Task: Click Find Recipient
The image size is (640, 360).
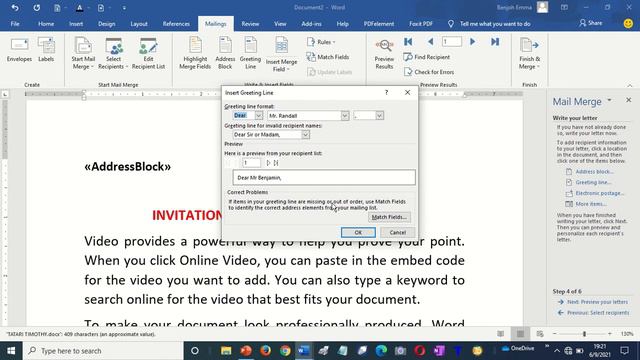Action: pos(427,57)
